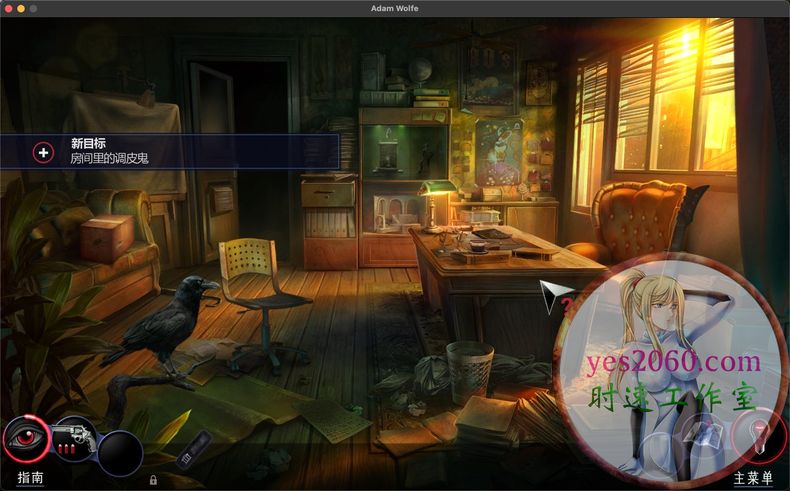Click the green desk lamp
Screen dimensions: 790x491
point(434,200)
